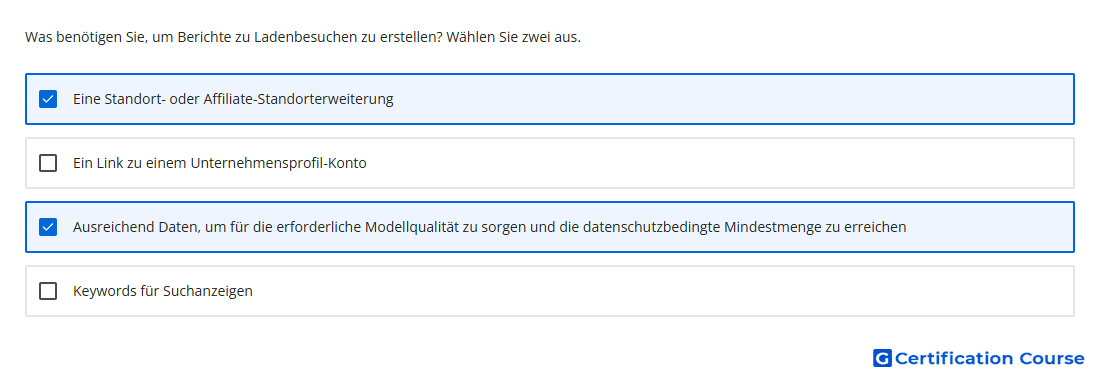Screen dimensions: 1100x377
Task: Click the word 'Modellqualität' in third option
Action: [408, 227]
